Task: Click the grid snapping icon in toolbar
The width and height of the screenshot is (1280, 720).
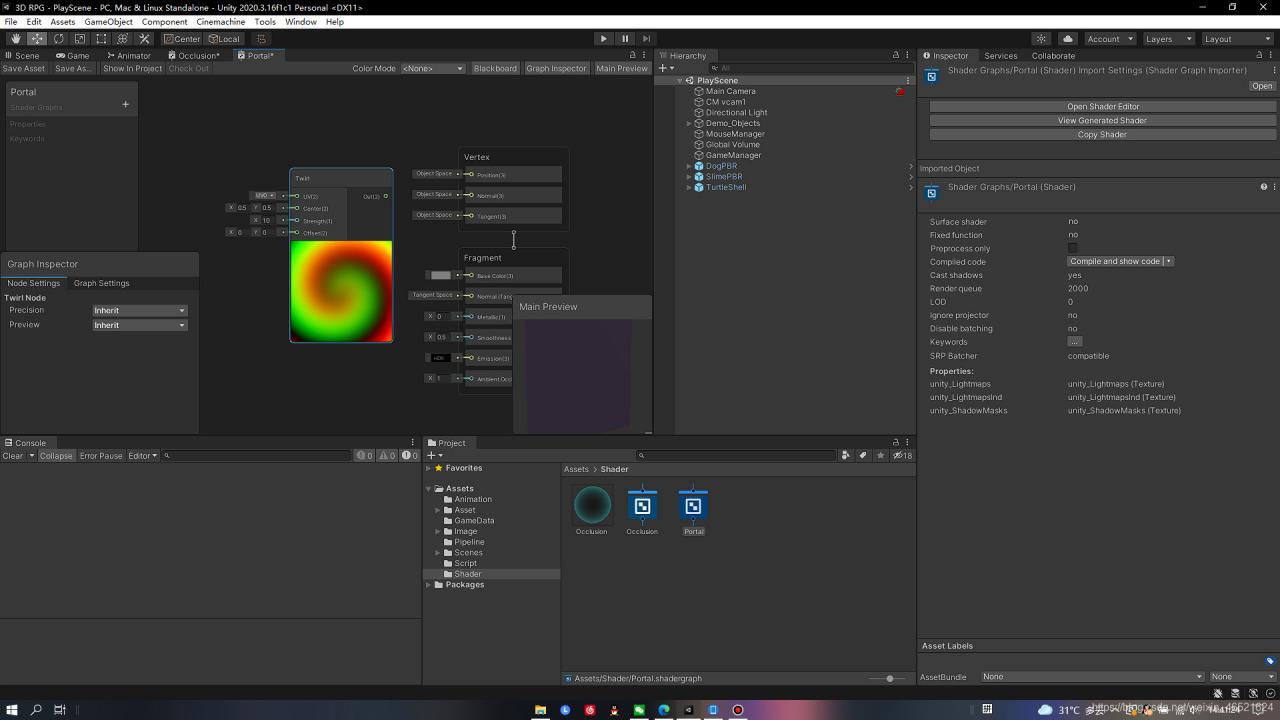Action: (x=261, y=39)
